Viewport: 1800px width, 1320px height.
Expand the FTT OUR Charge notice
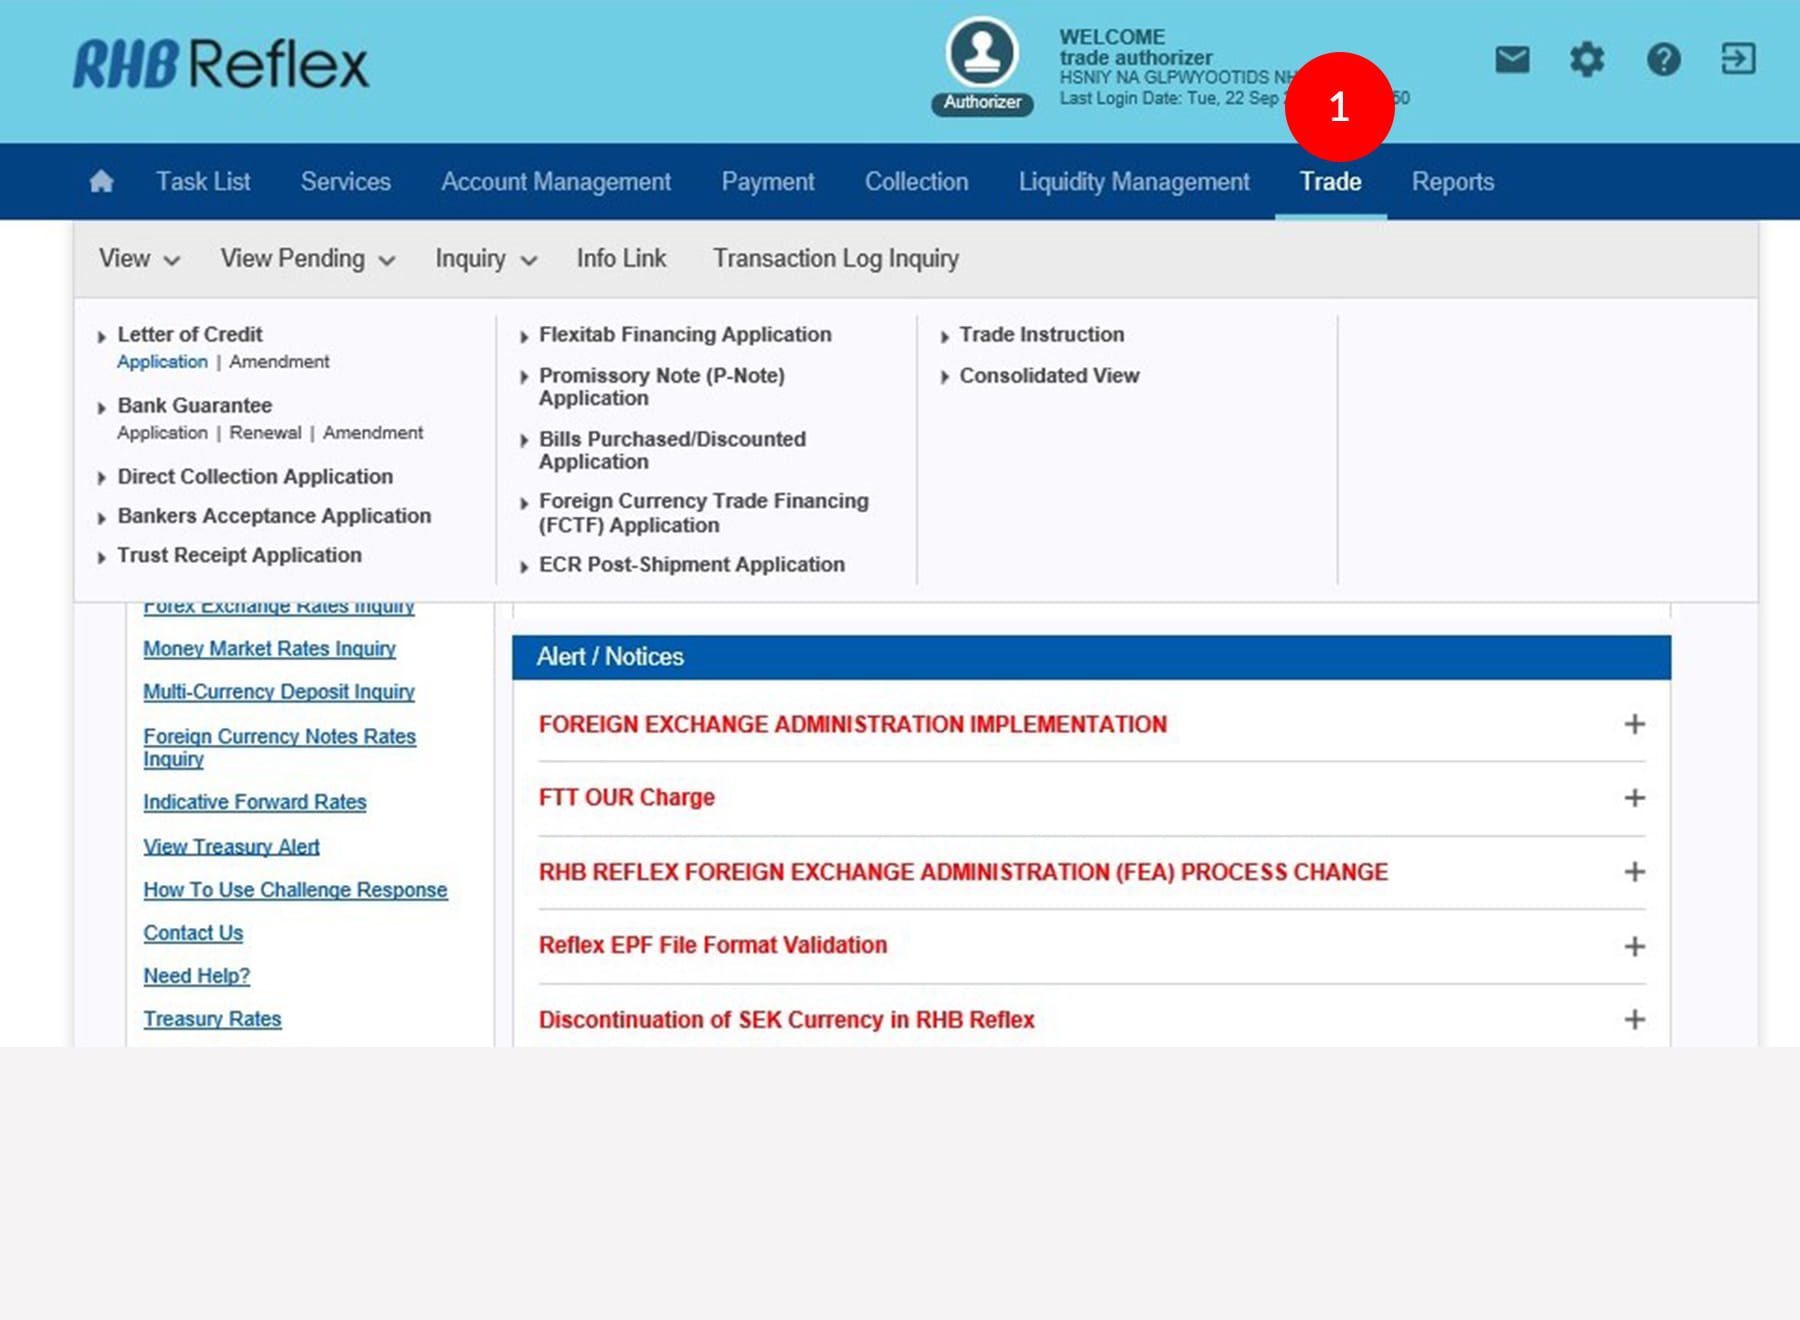(x=1634, y=798)
